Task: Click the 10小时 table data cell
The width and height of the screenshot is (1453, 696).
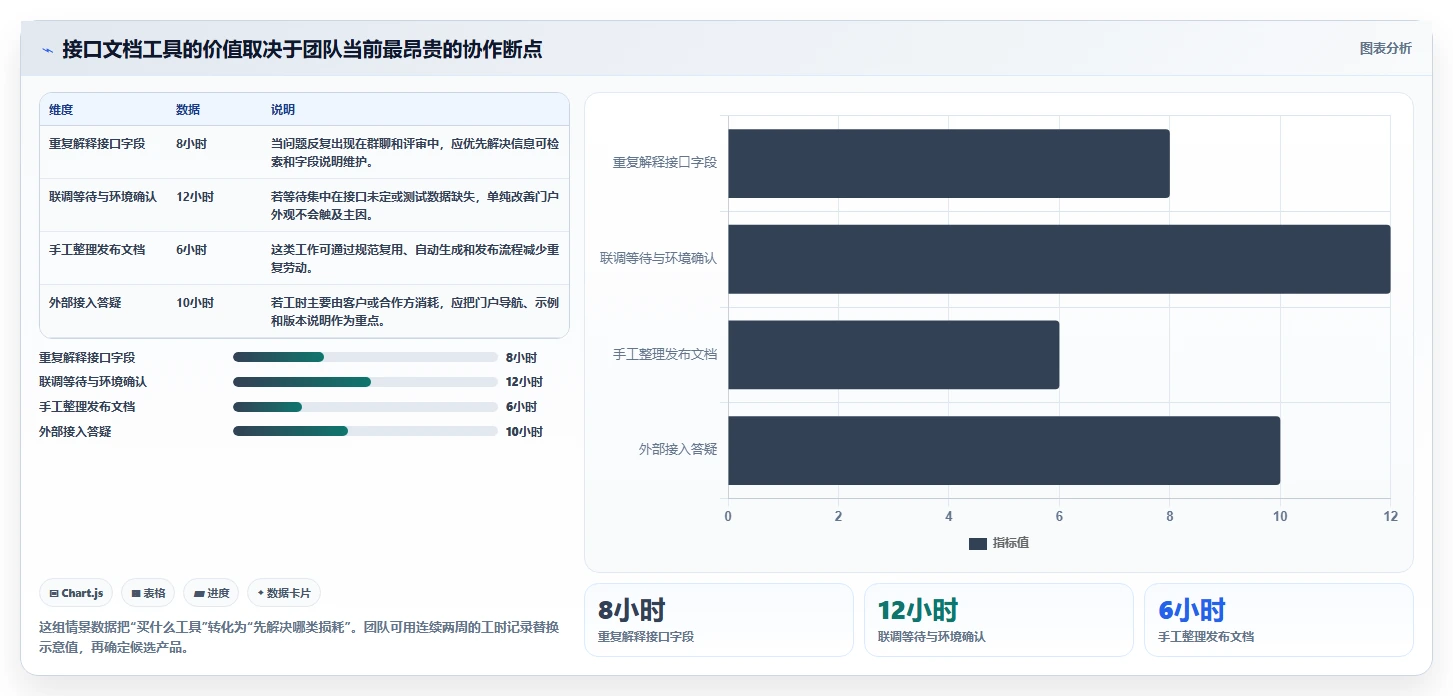Action: point(195,302)
